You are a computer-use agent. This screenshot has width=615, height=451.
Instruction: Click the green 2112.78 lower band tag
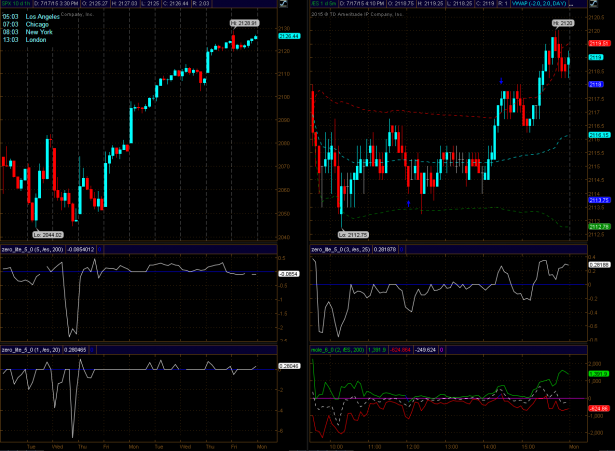pos(599,227)
